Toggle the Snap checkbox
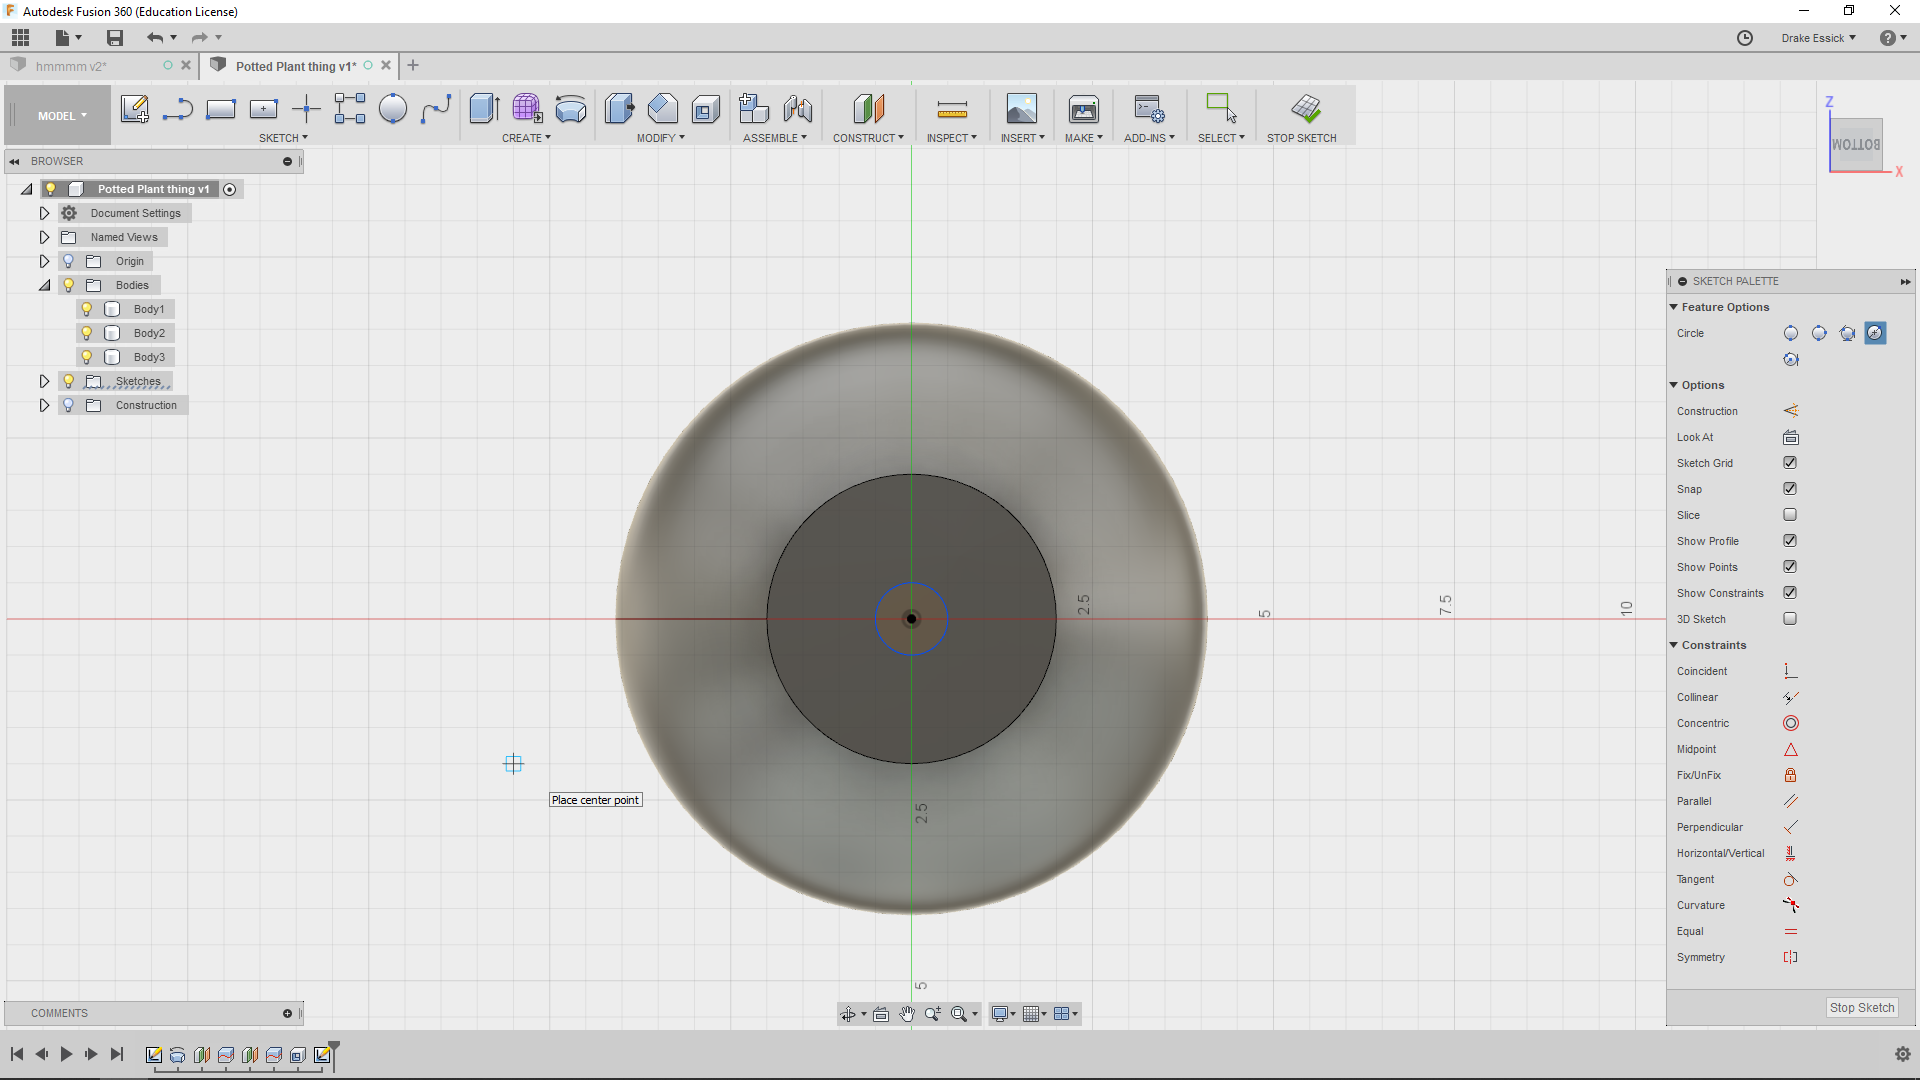Viewport: 1920px width, 1080px height. 1790,489
